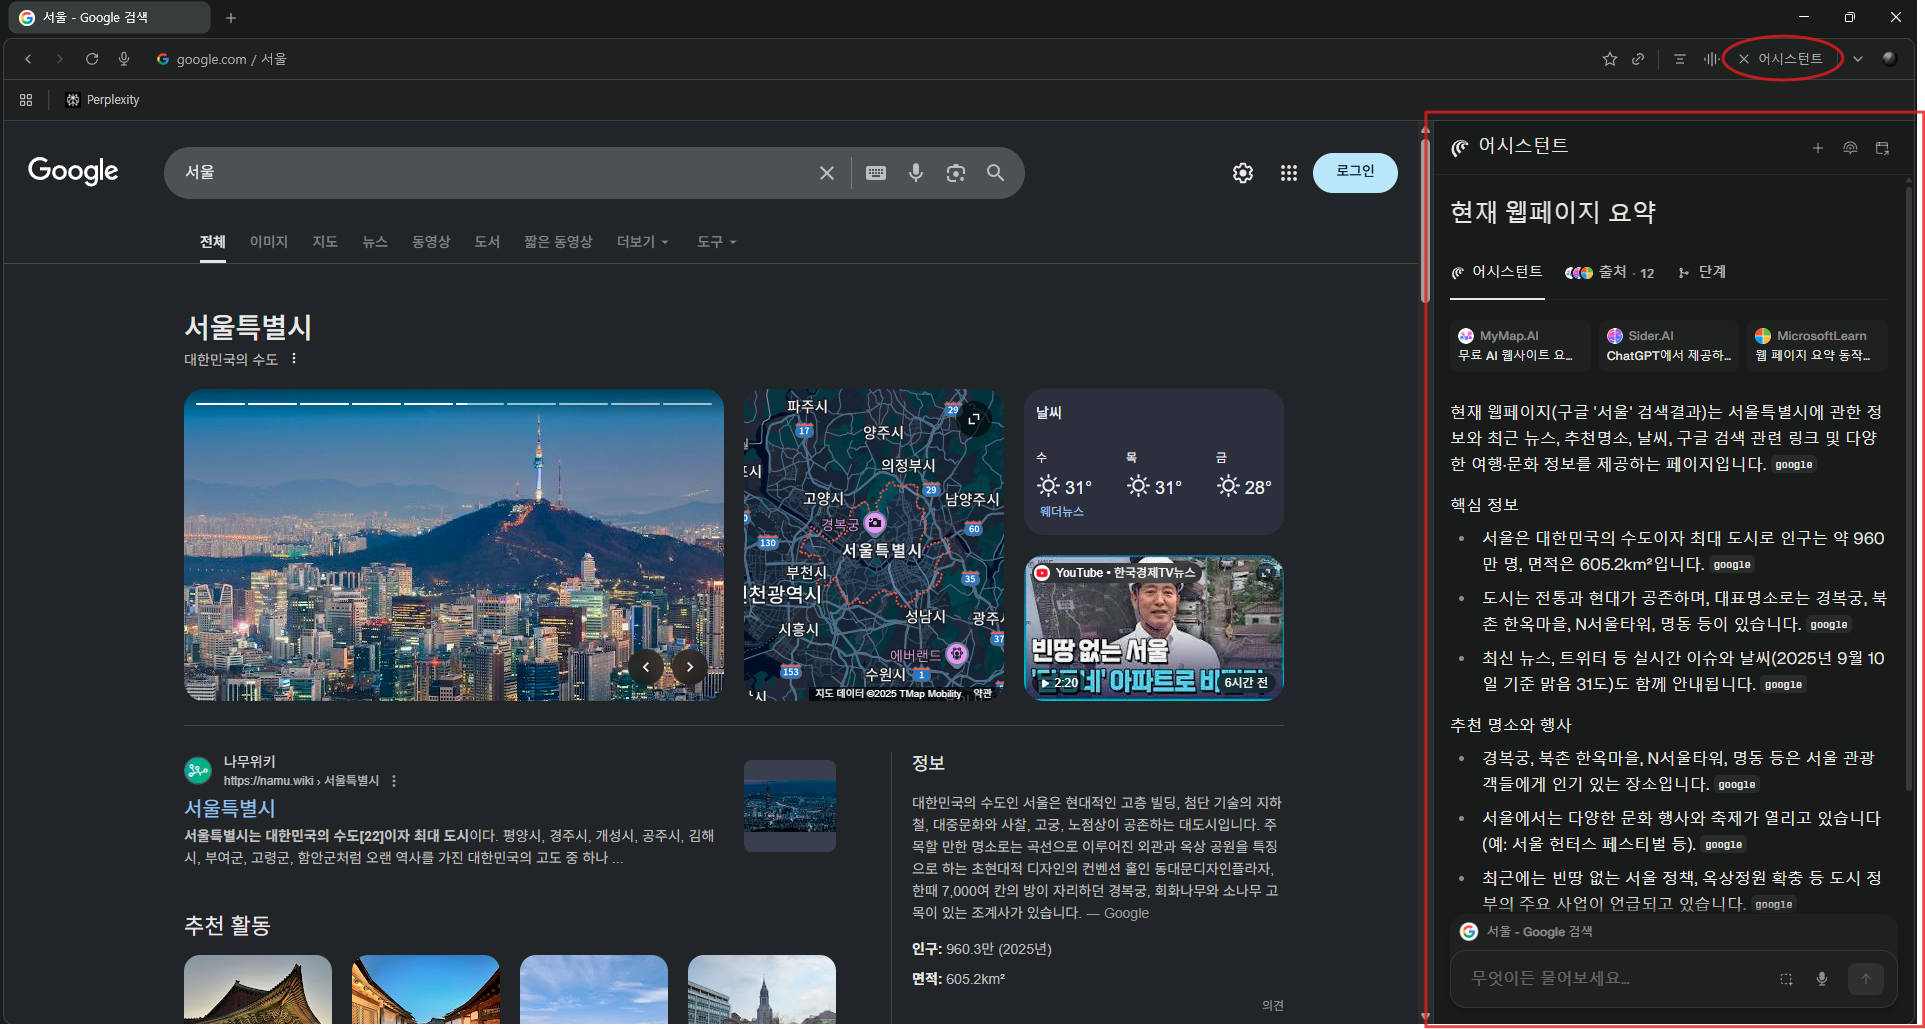Clear the search box with the X icon
The width and height of the screenshot is (1925, 1029).
click(x=827, y=173)
